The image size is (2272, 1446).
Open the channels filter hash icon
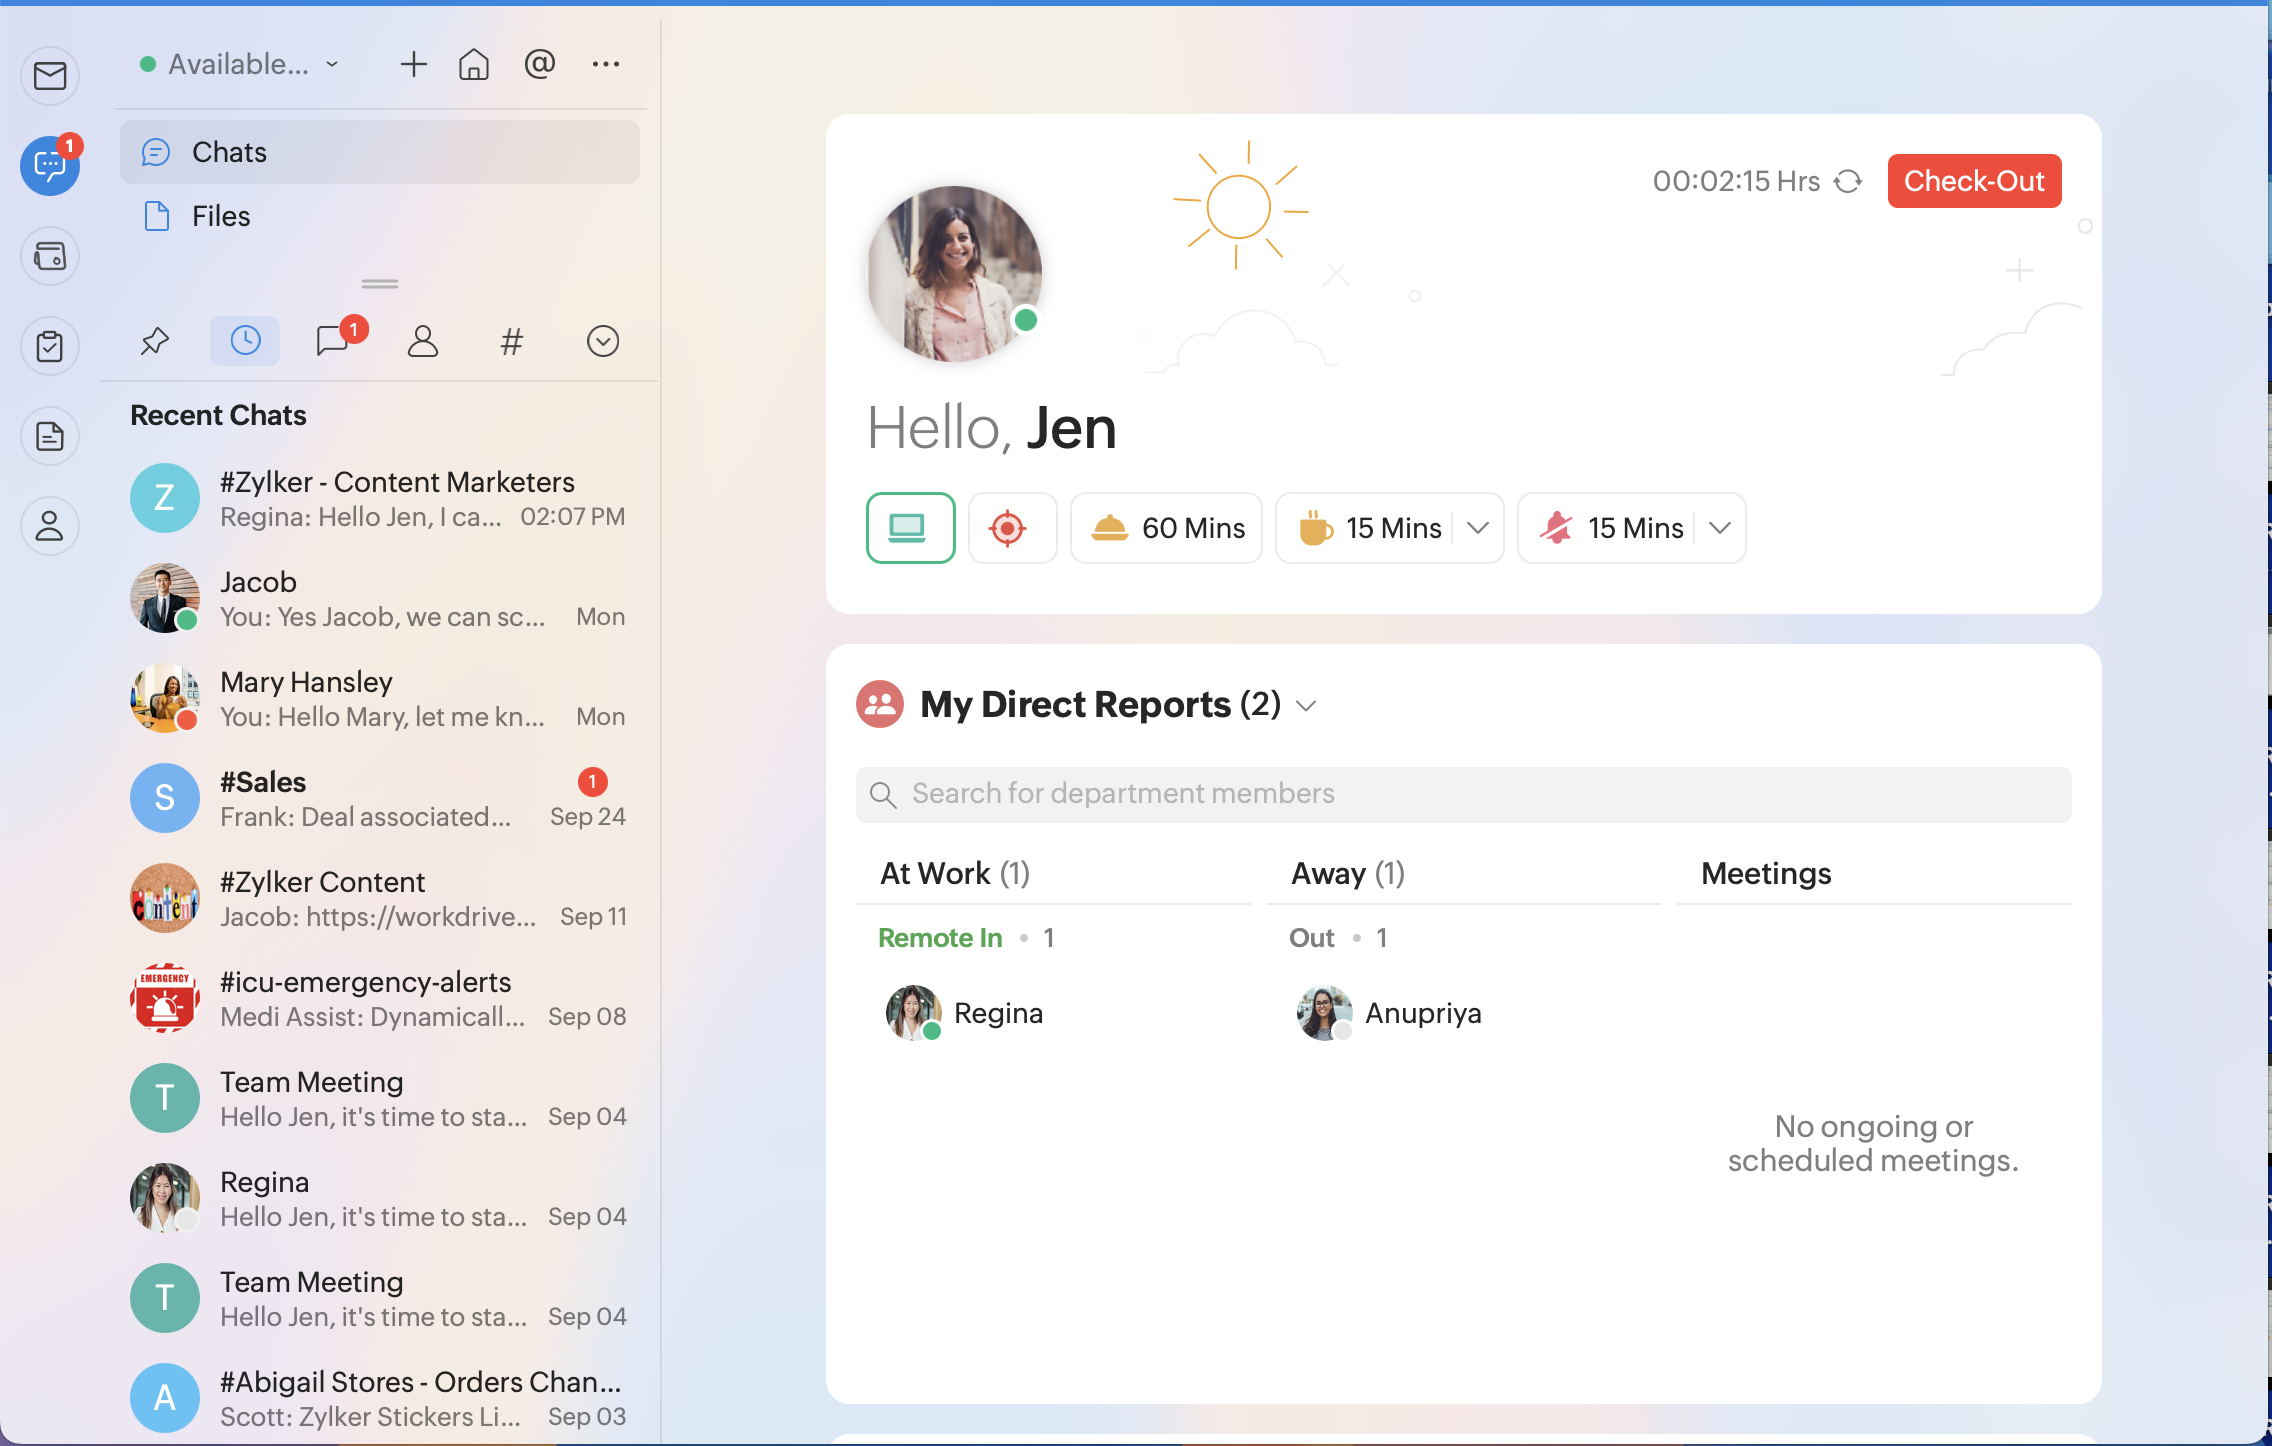pyautogui.click(x=511, y=342)
